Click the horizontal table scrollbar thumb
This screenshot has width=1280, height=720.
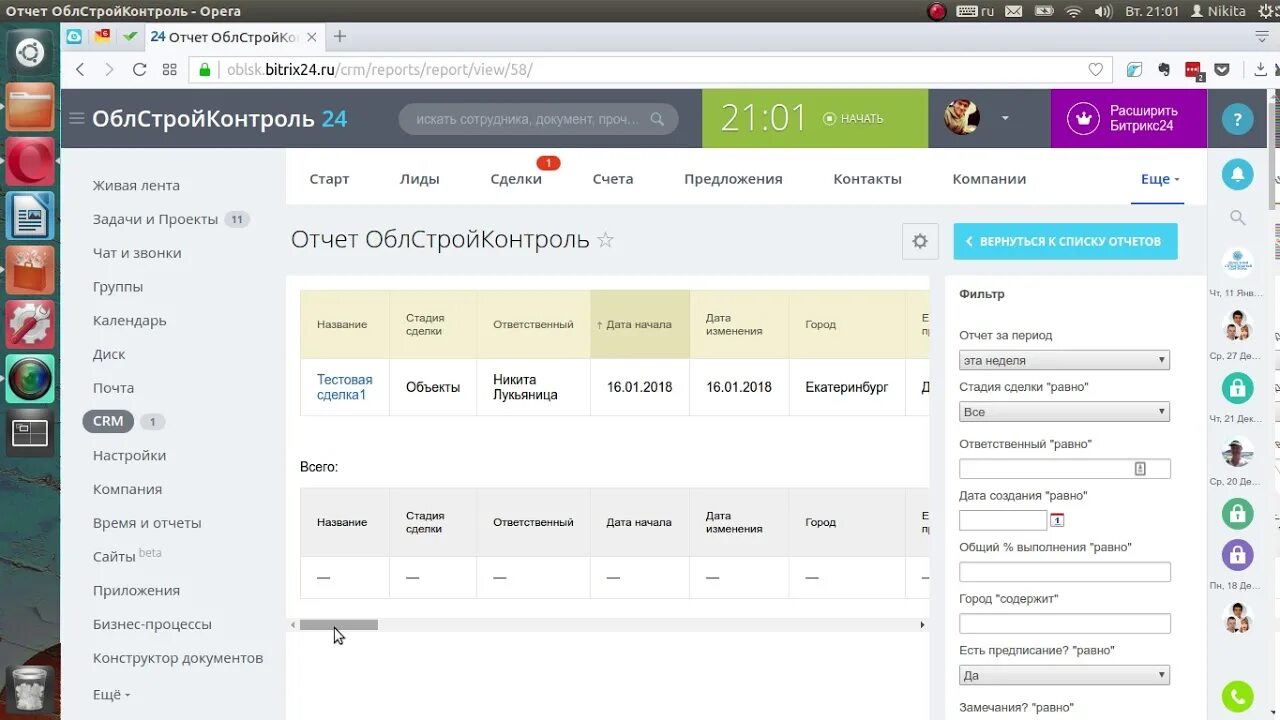339,625
